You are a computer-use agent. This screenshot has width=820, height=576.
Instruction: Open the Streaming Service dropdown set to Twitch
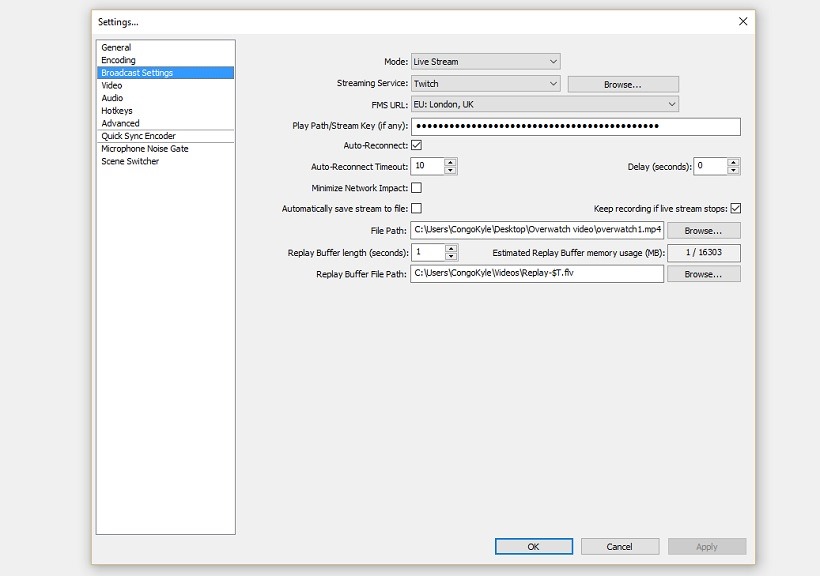pos(485,84)
